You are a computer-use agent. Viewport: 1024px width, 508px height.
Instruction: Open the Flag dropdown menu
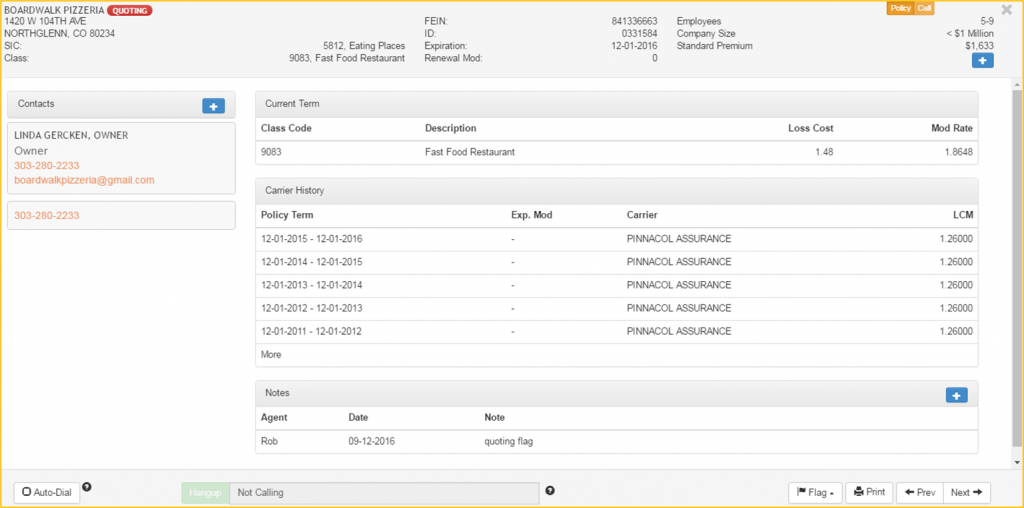[x=815, y=492]
